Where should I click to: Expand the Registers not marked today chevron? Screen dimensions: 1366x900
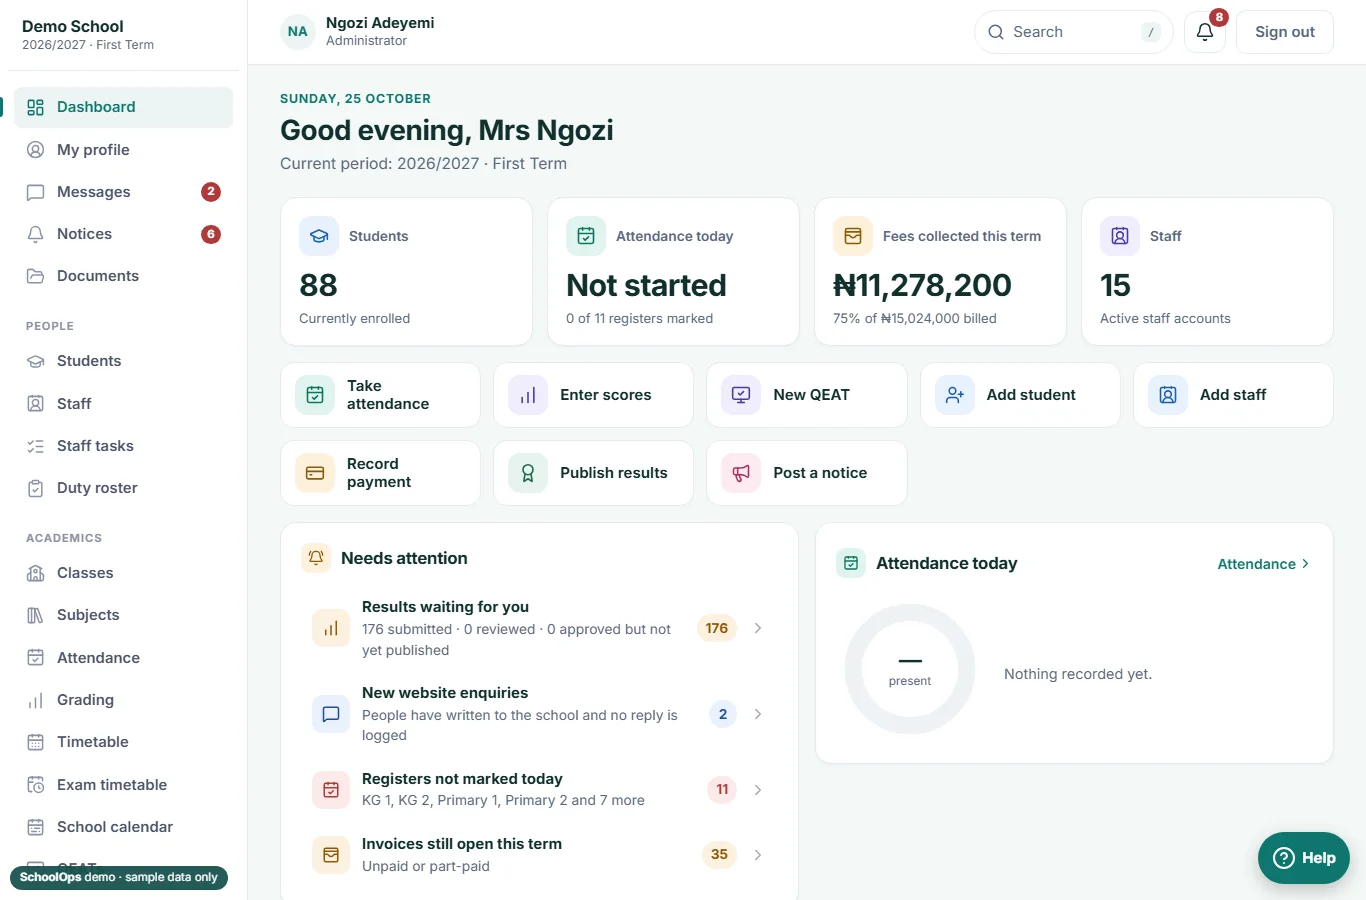(758, 790)
